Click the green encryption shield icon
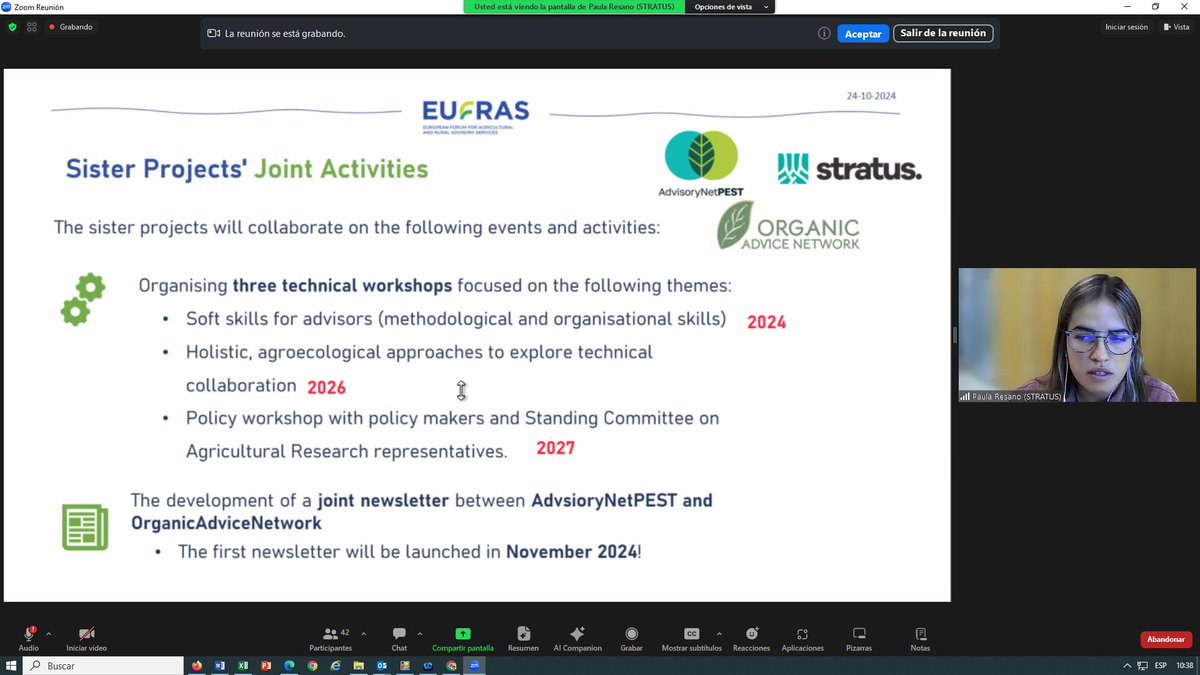This screenshot has width=1200, height=675. [x=12, y=27]
